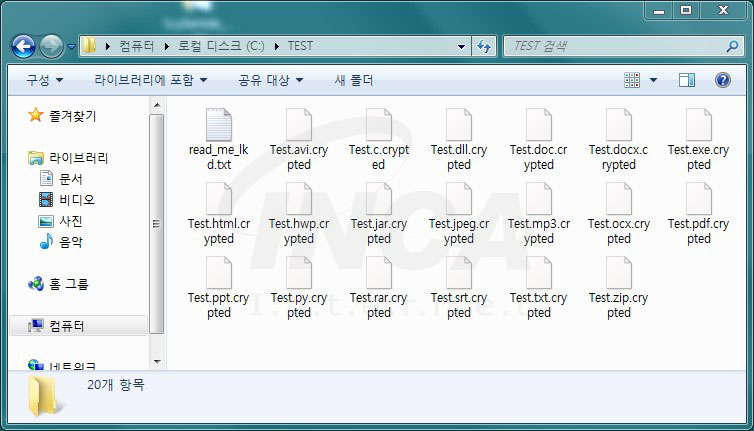Click the navigation pane scrollbar thumb
Image resolution: width=754 pixels, height=431 pixels.
pyautogui.click(x=157, y=224)
